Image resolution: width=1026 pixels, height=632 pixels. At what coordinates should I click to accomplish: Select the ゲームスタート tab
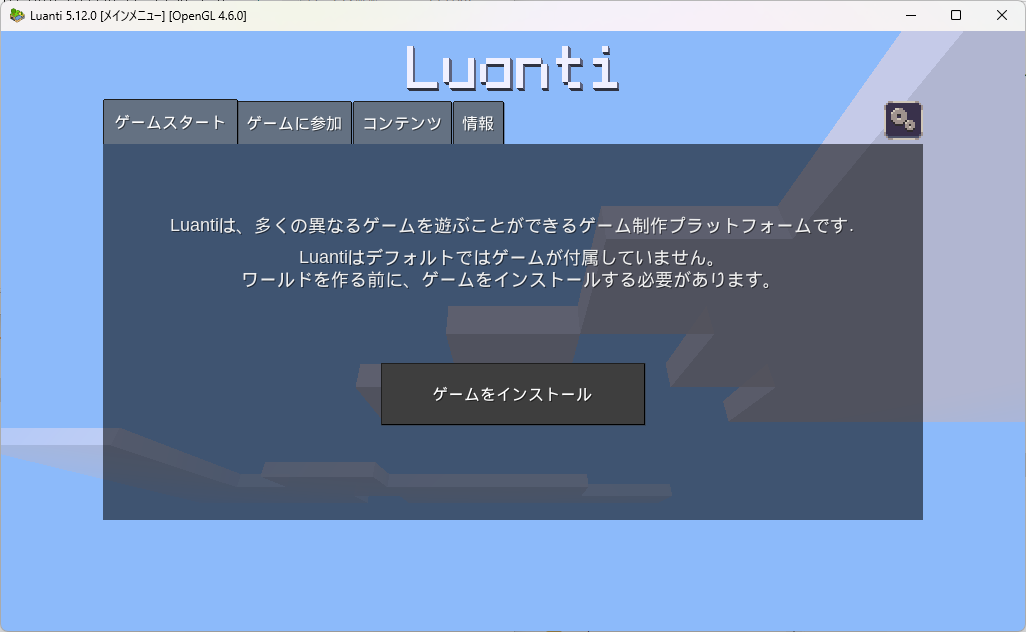(x=170, y=122)
